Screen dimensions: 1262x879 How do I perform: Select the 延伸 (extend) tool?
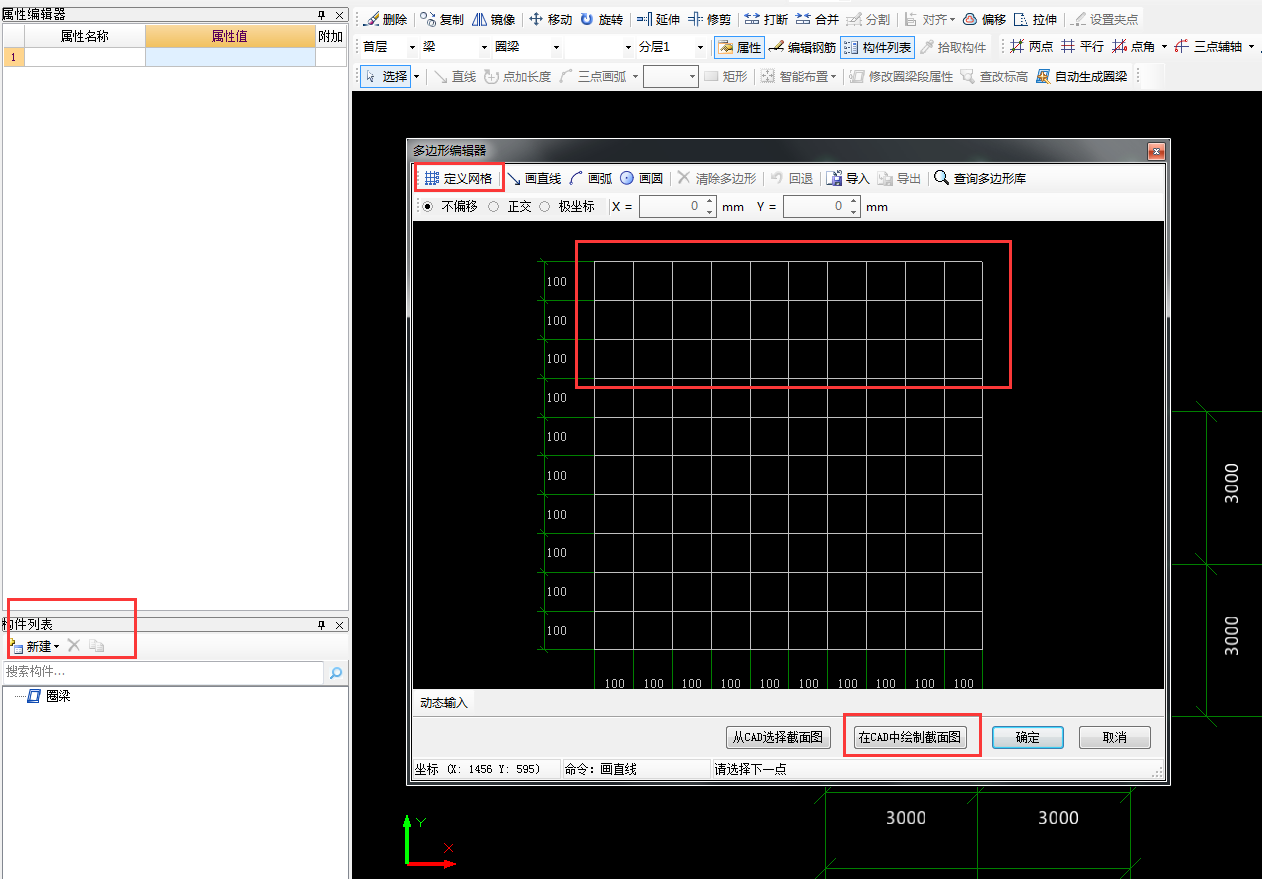point(658,19)
